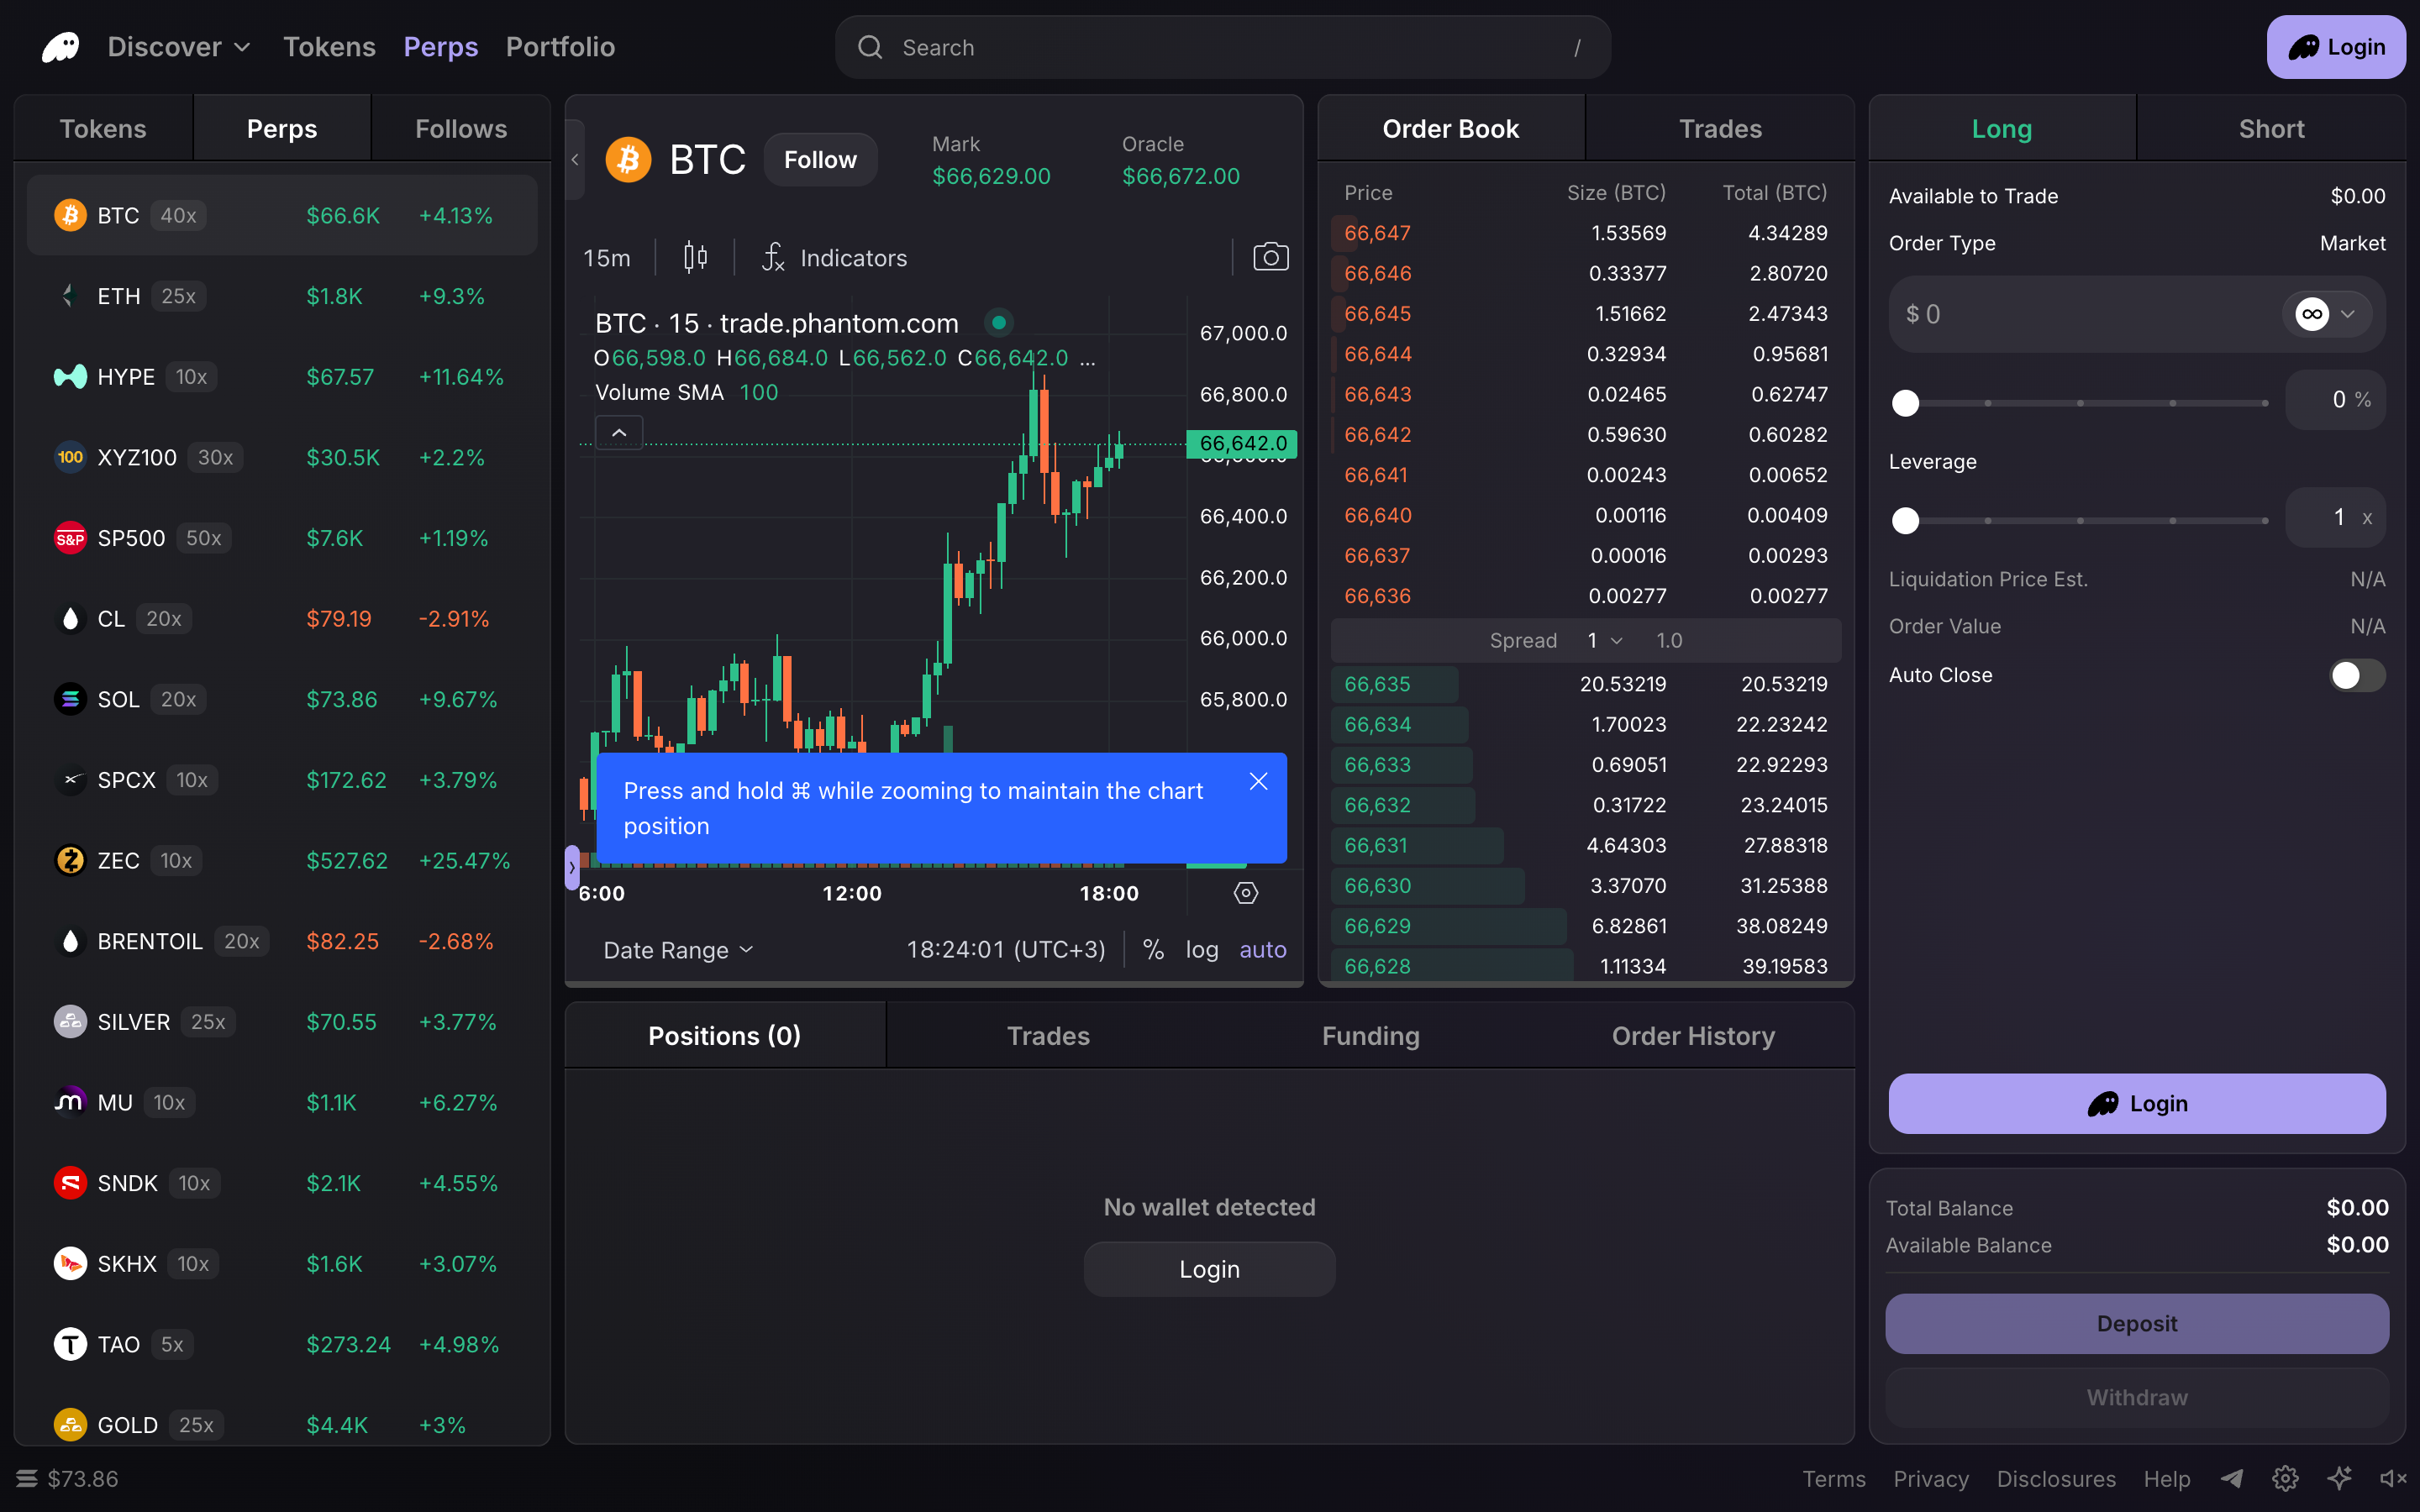Open the Tokens nav item

click(329, 47)
